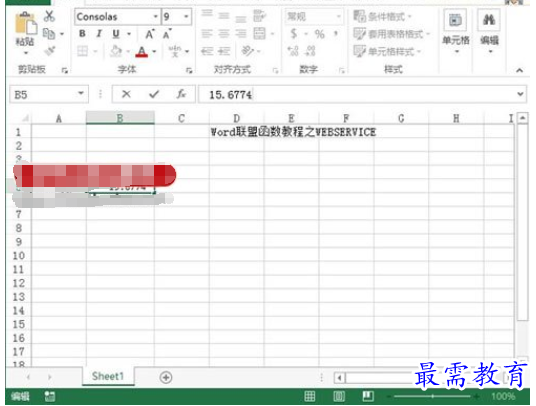
Task: Click the Insert Function fx button
Action: (181, 94)
